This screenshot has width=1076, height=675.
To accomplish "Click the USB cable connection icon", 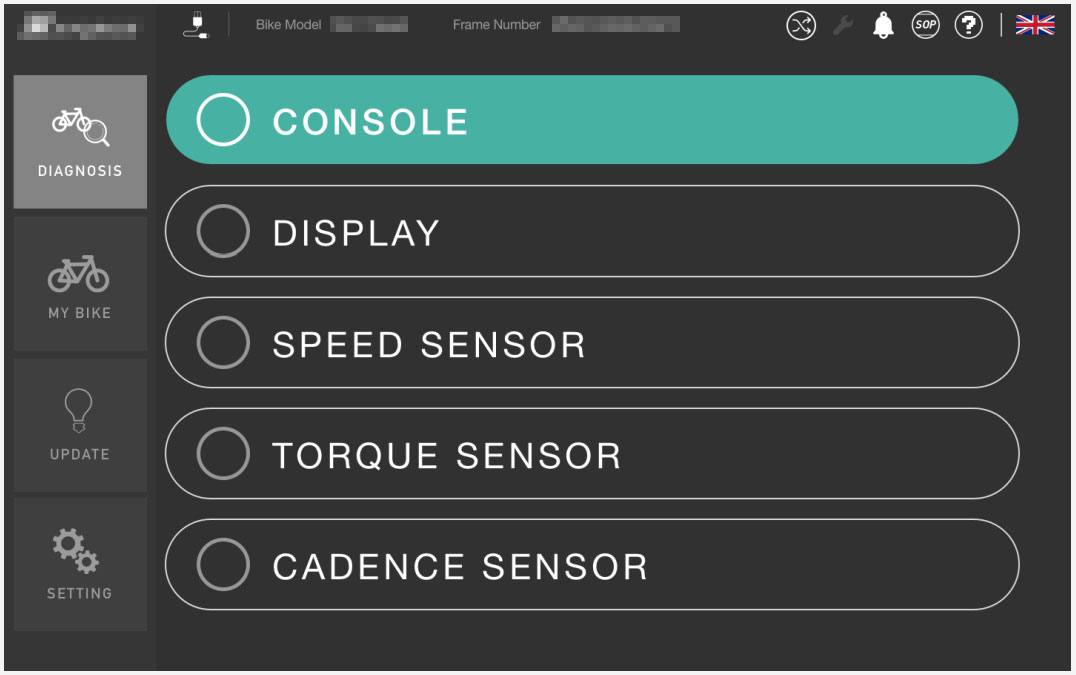I will [x=195, y=25].
